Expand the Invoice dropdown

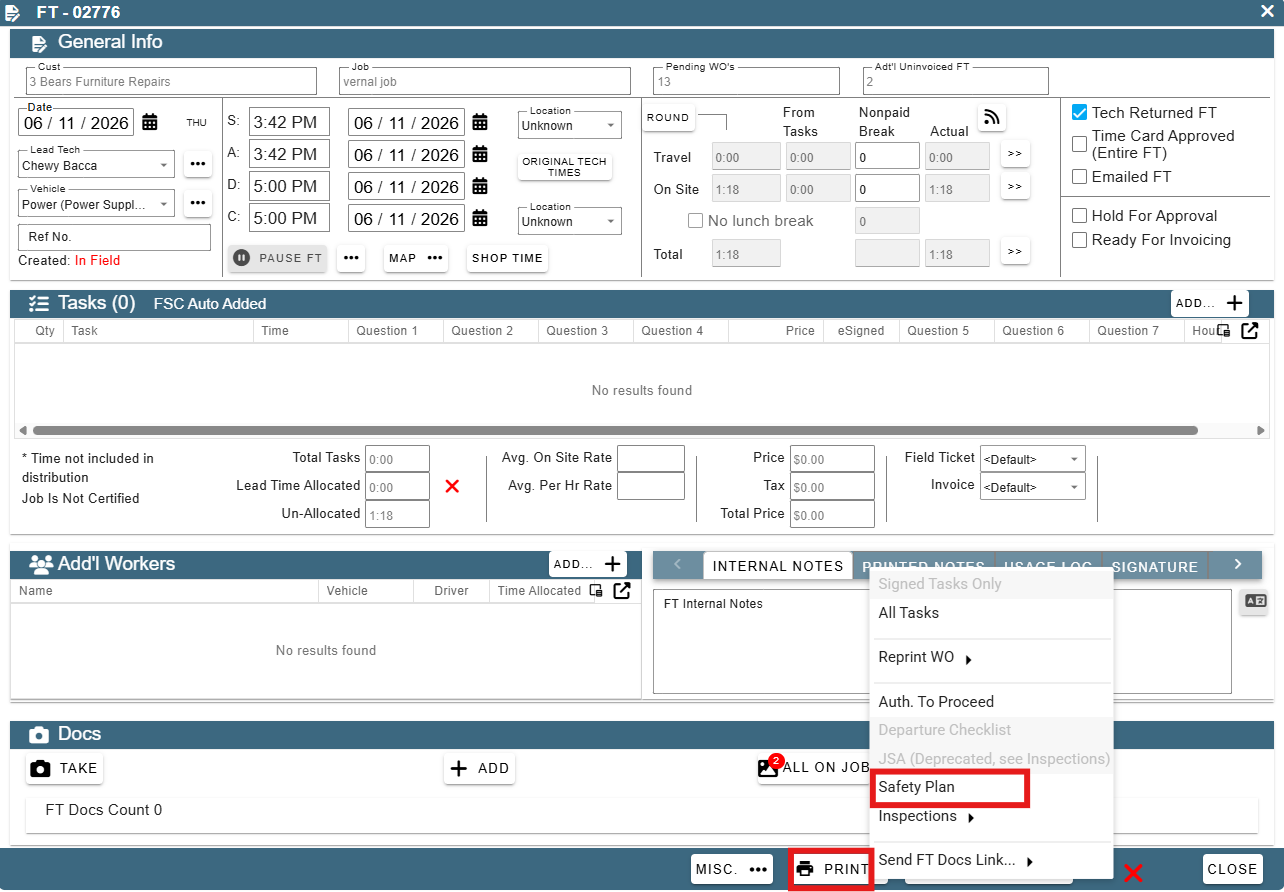tap(1033, 487)
